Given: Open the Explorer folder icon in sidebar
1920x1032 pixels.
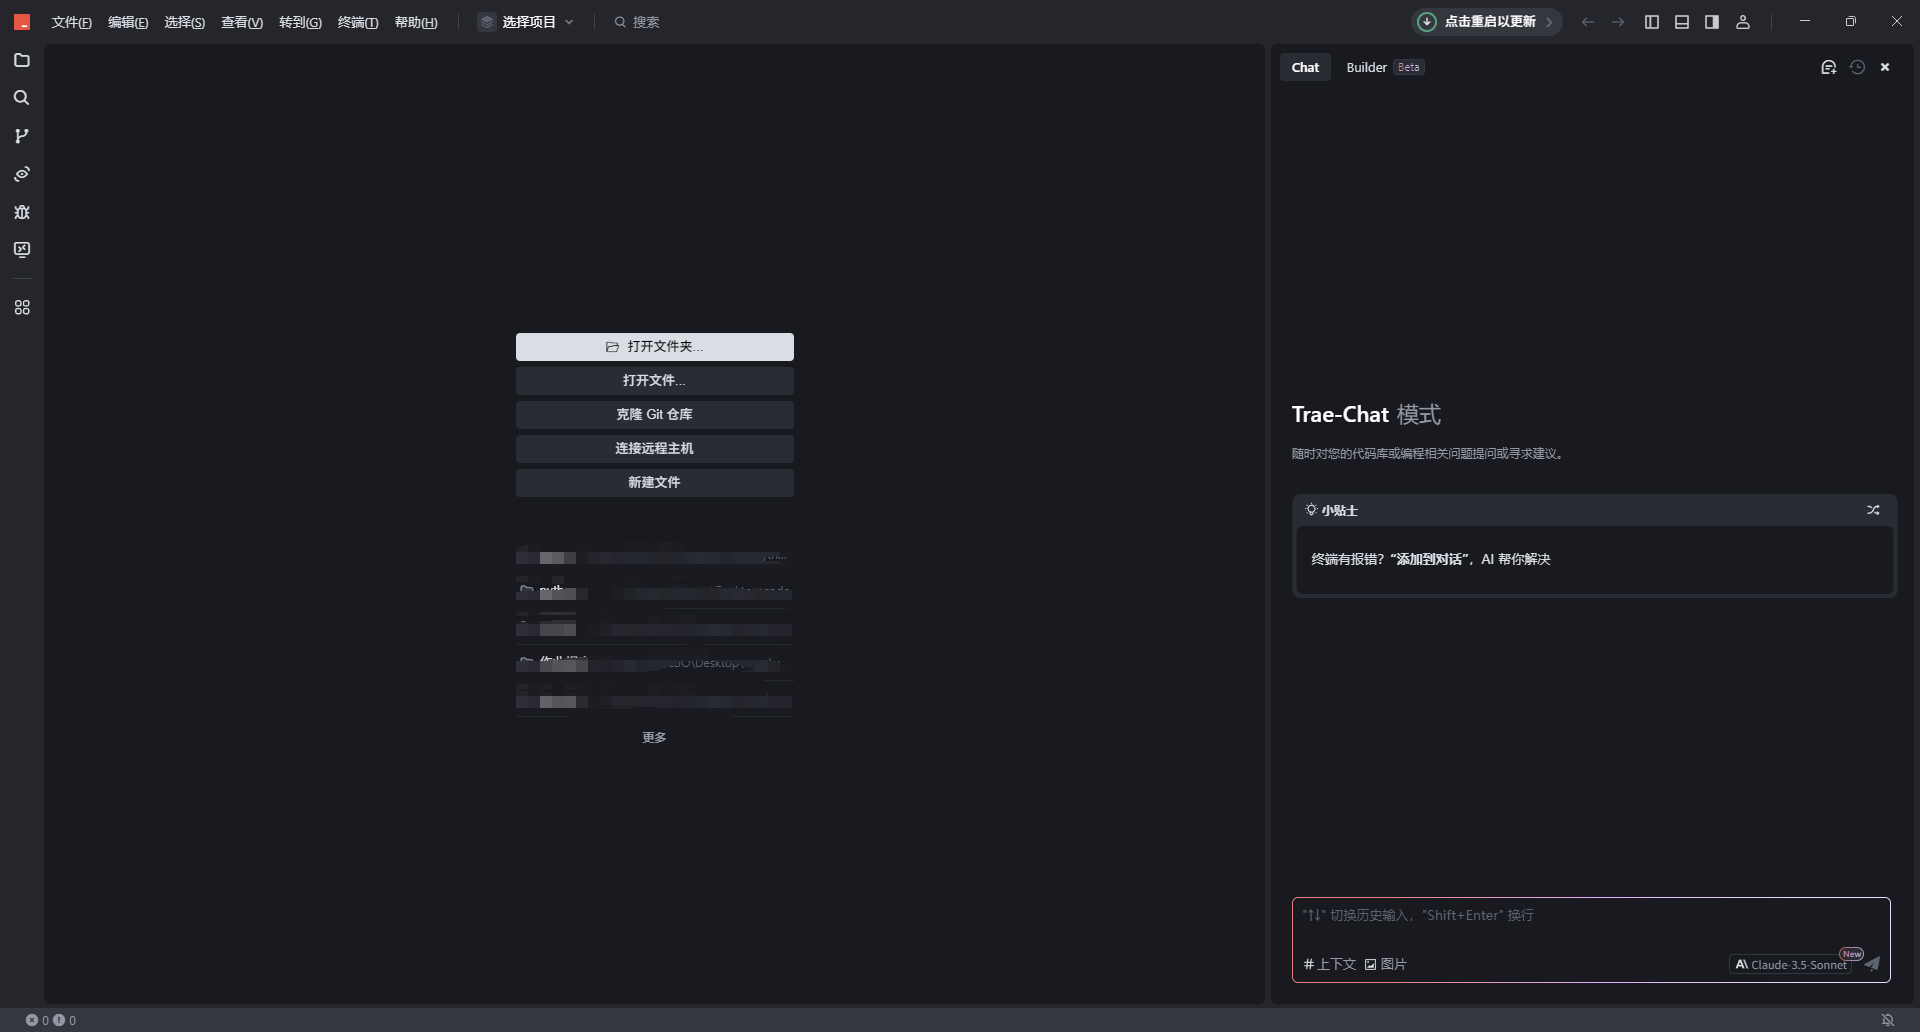Looking at the screenshot, I should pos(22,61).
